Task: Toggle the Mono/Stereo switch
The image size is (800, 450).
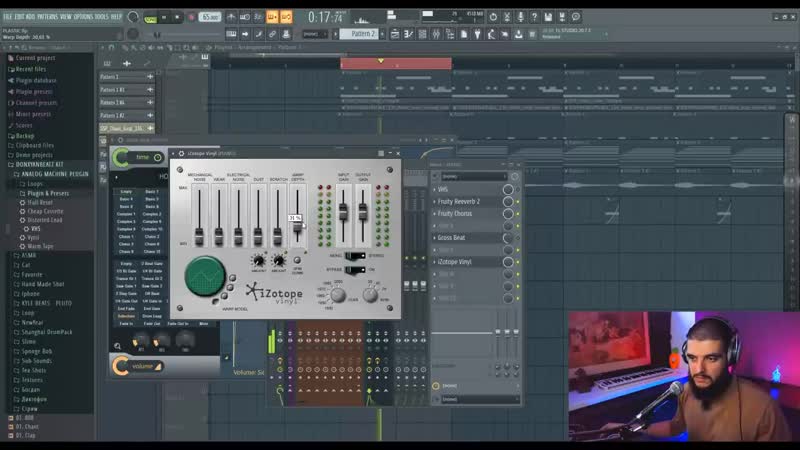Action: pyautogui.click(x=355, y=256)
